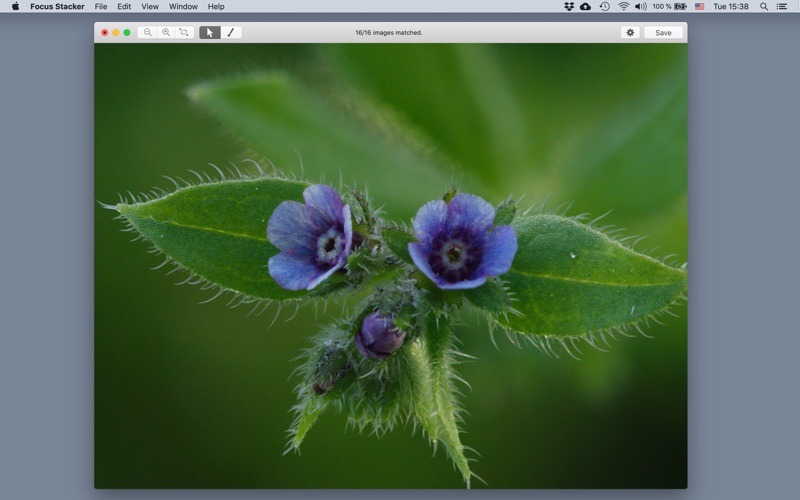
Task: Click the zoom in magnifier icon
Action: click(x=166, y=33)
